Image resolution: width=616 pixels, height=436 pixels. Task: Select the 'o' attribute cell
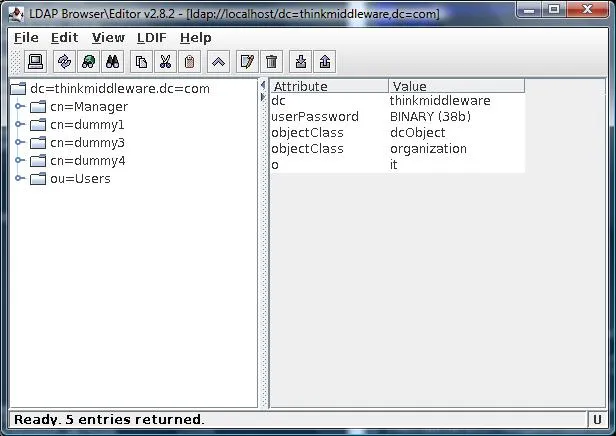pyautogui.click(x=329, y=165)
